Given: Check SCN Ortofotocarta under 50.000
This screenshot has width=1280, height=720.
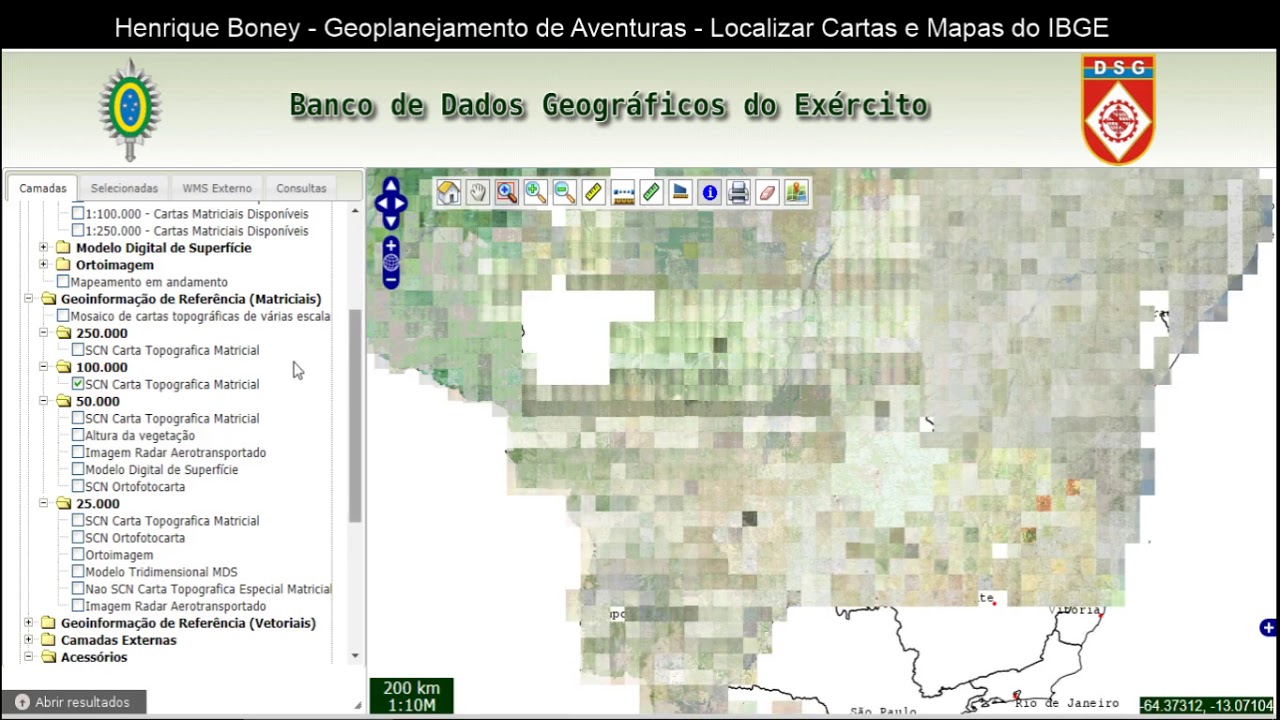Looking at the screenshot, I should 78,486.
